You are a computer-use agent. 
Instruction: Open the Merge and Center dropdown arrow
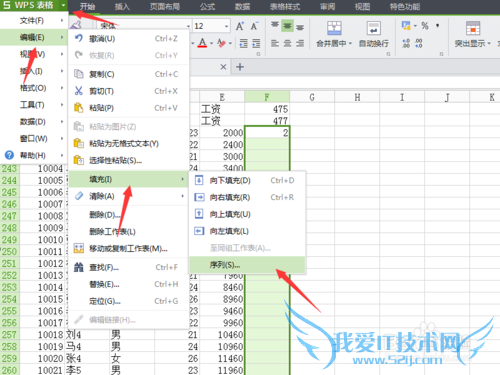350,44
